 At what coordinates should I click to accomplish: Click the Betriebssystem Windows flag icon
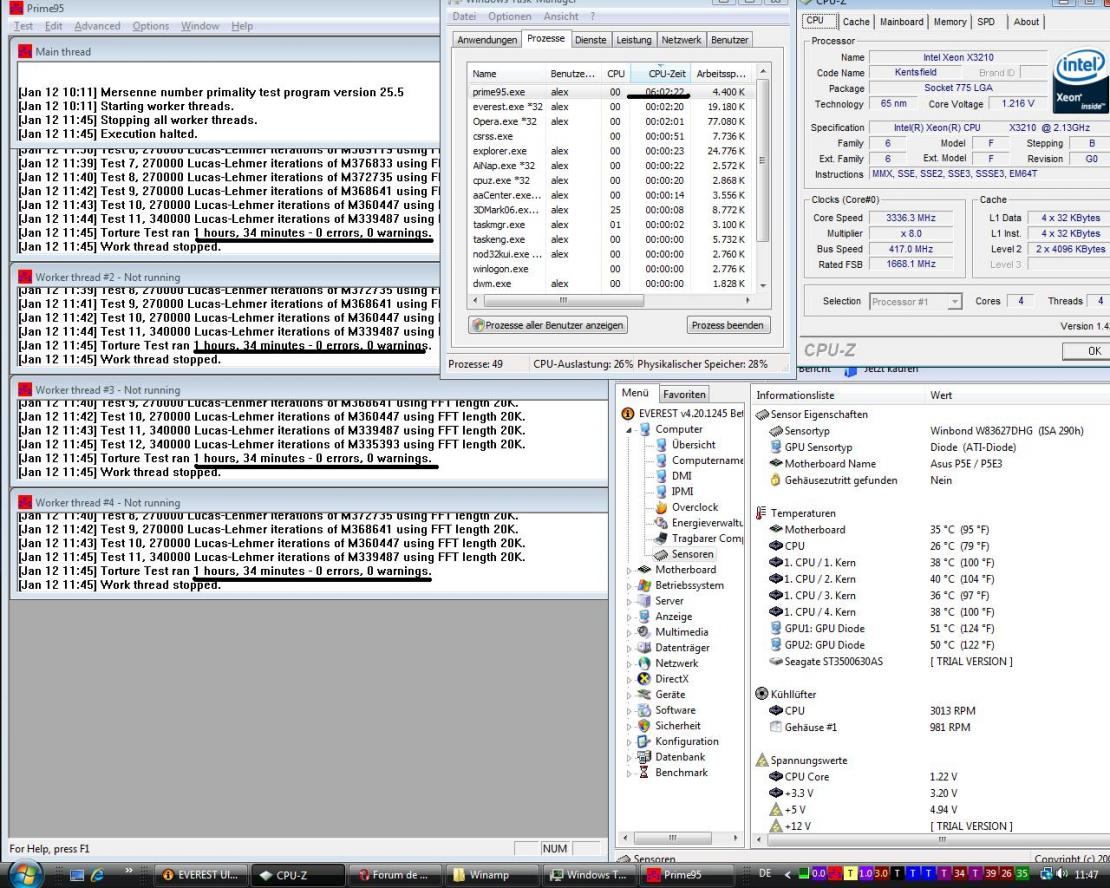click(644, 586)
